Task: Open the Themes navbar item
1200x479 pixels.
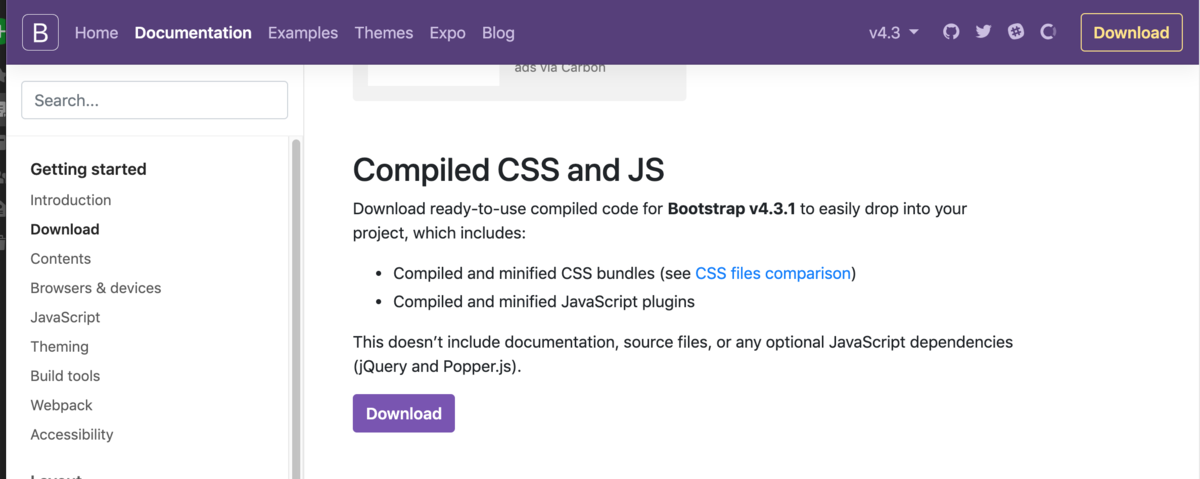Action: (383, 33)
